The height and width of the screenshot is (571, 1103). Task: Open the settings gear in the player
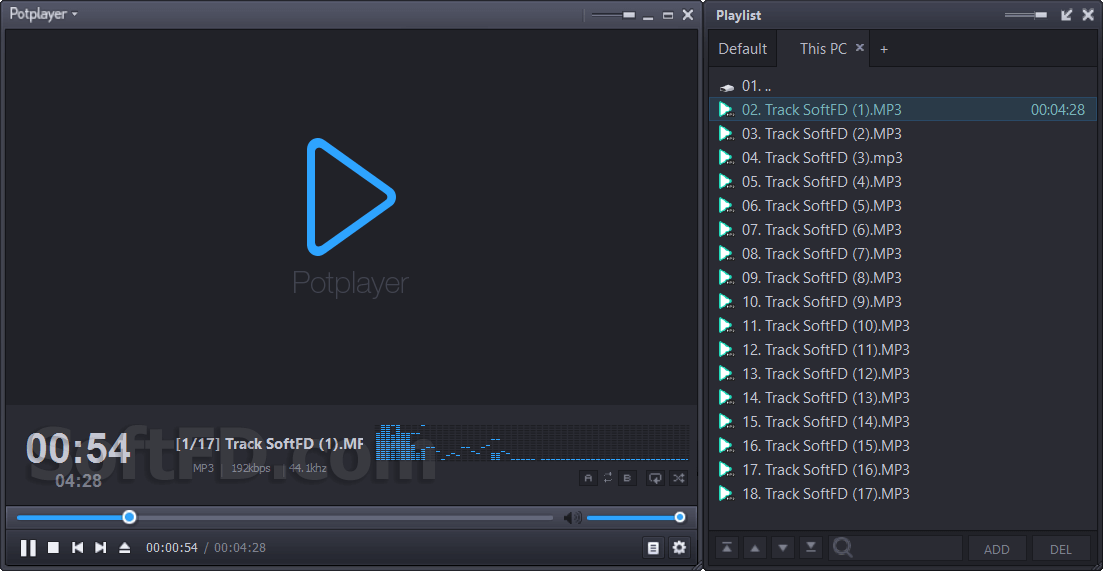pos(679,548)
